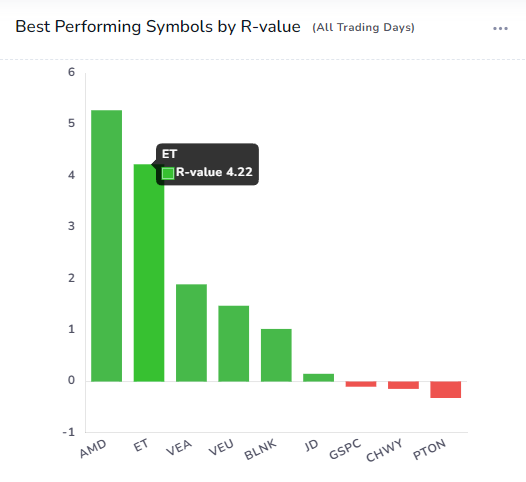Click the small JD bar
526x482 pixels.
(x=318, y=377)
